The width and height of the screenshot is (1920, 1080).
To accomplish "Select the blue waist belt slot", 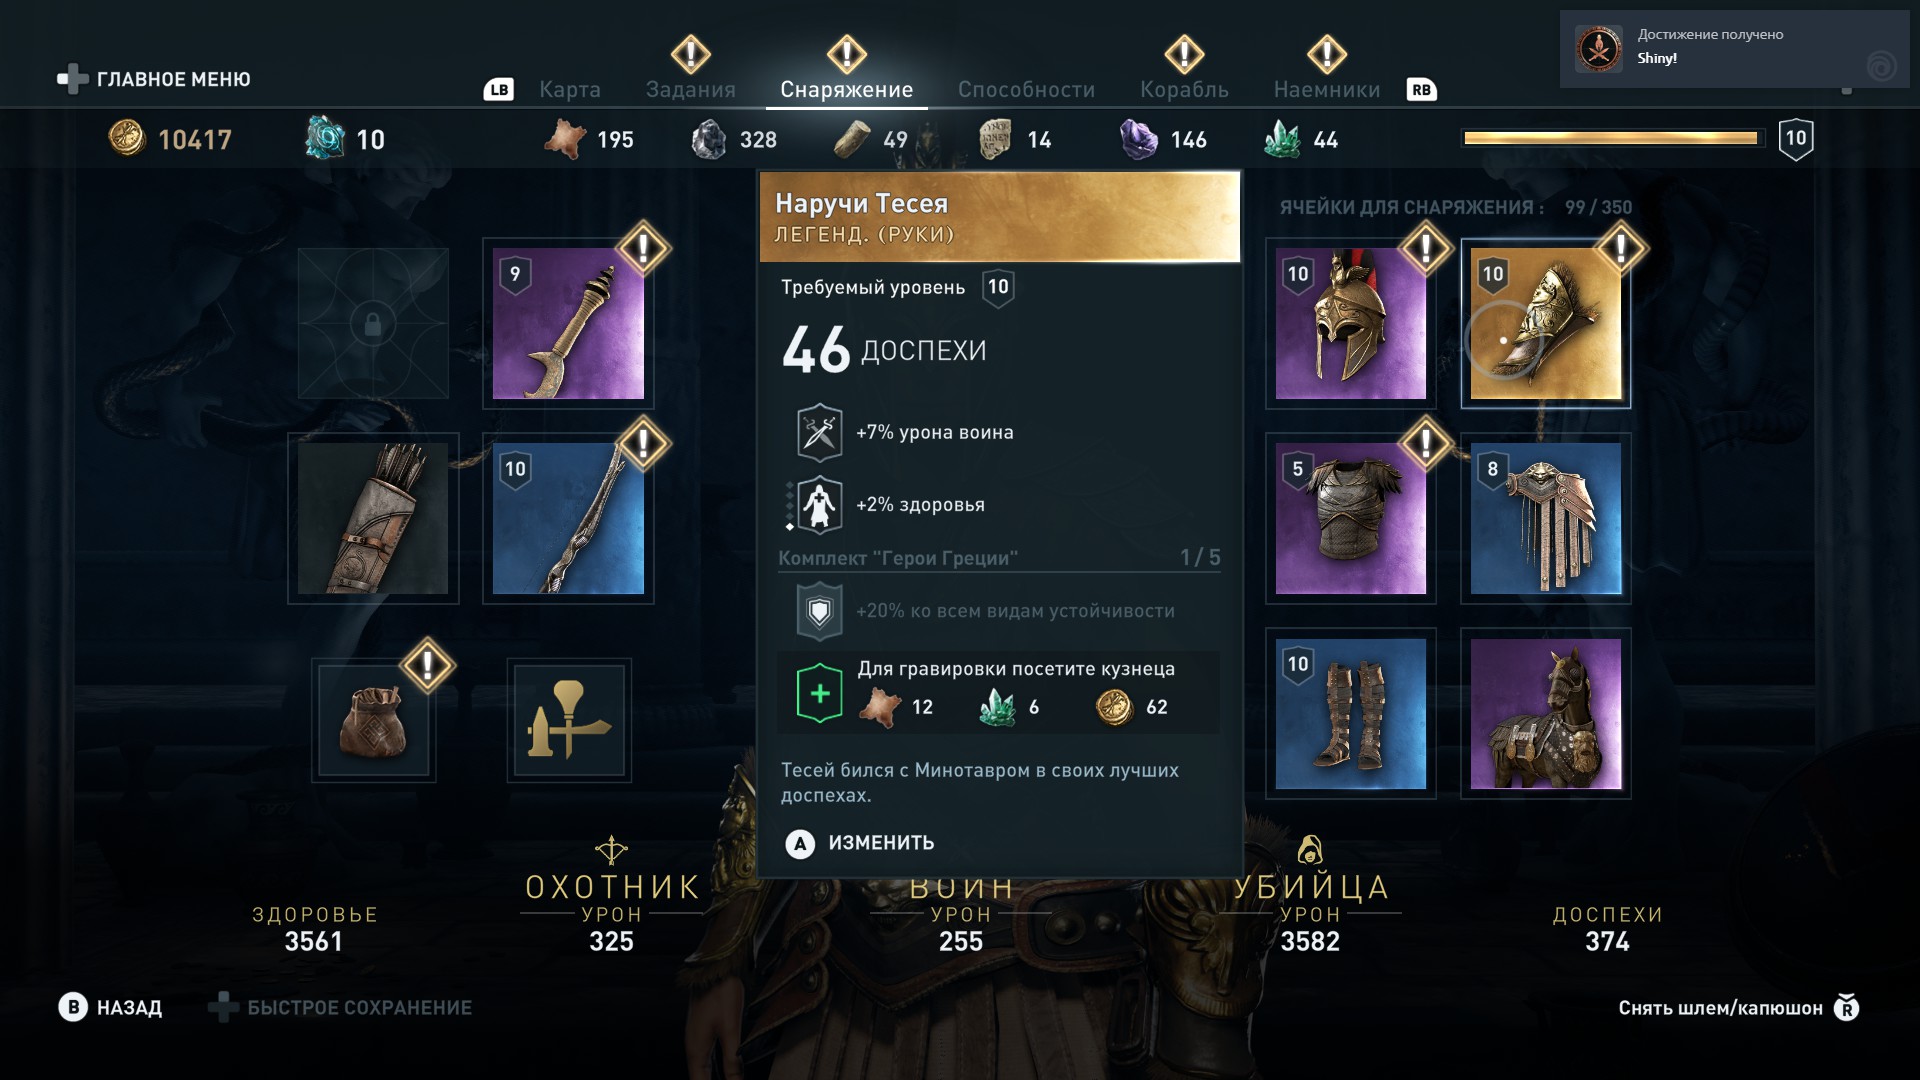I will pyautogui.click(x=1545, y=519).
